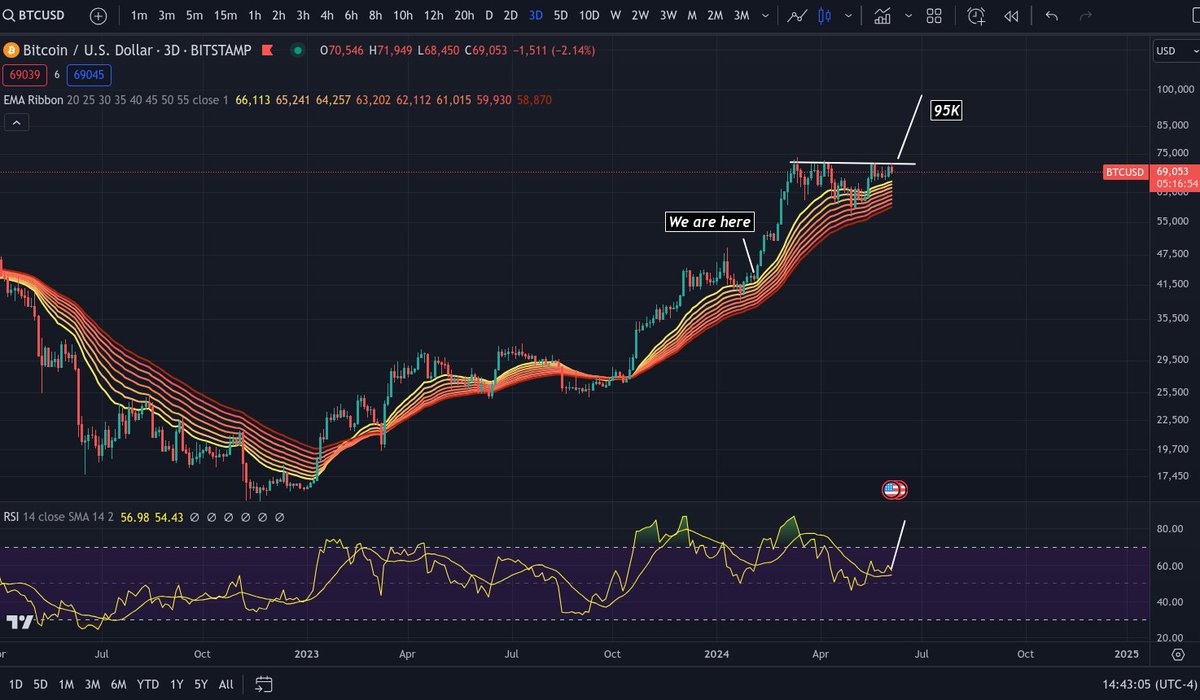Expand the chart style dropdown arrow

pos(848,15)
